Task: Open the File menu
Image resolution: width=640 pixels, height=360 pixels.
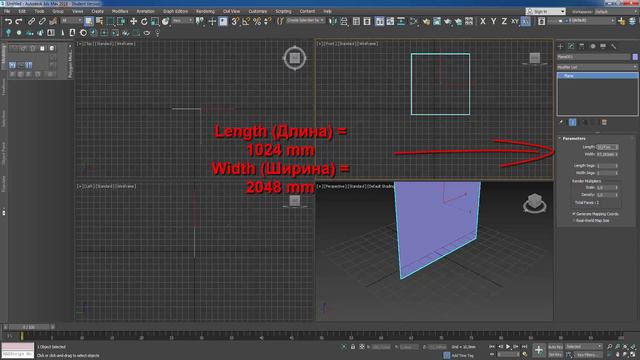Action: click(7, 11)
